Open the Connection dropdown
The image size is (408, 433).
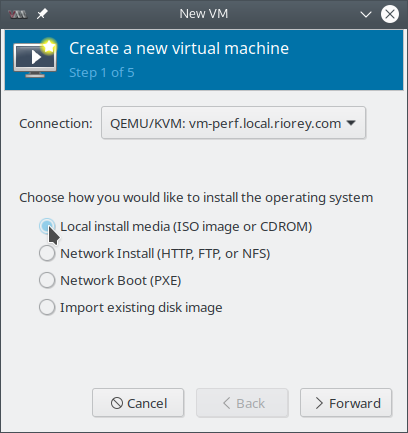click(233, 123)
